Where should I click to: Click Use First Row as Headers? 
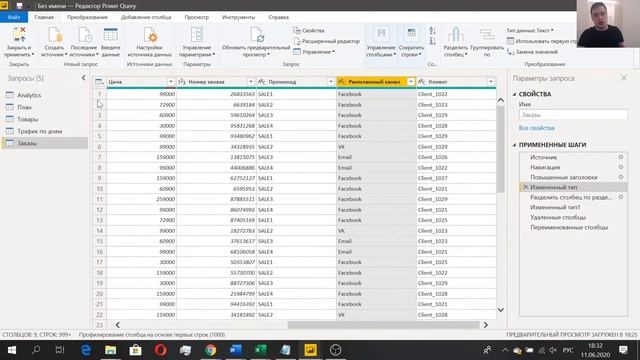click(x=542, y=41)
